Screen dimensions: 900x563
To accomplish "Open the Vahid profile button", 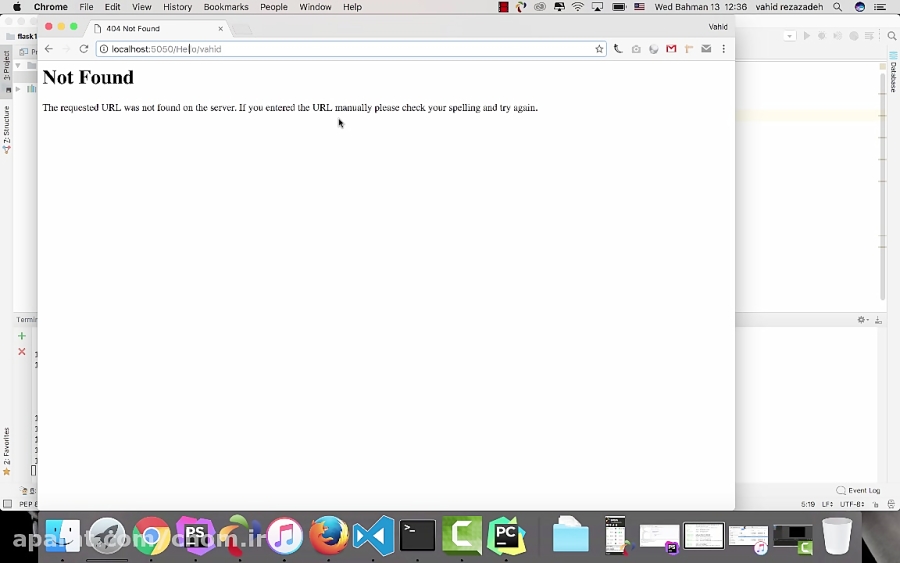I will coord(717,27).
